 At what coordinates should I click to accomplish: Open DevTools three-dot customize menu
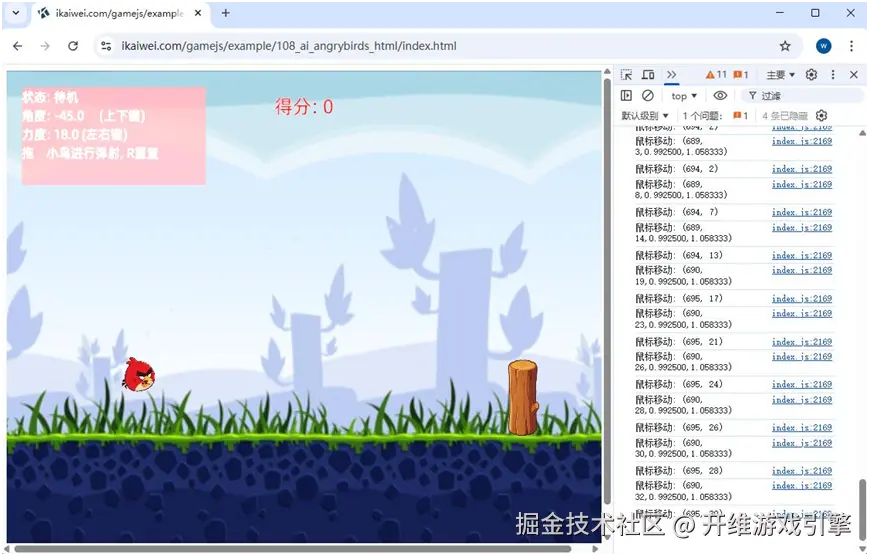[x=832, y=74]
